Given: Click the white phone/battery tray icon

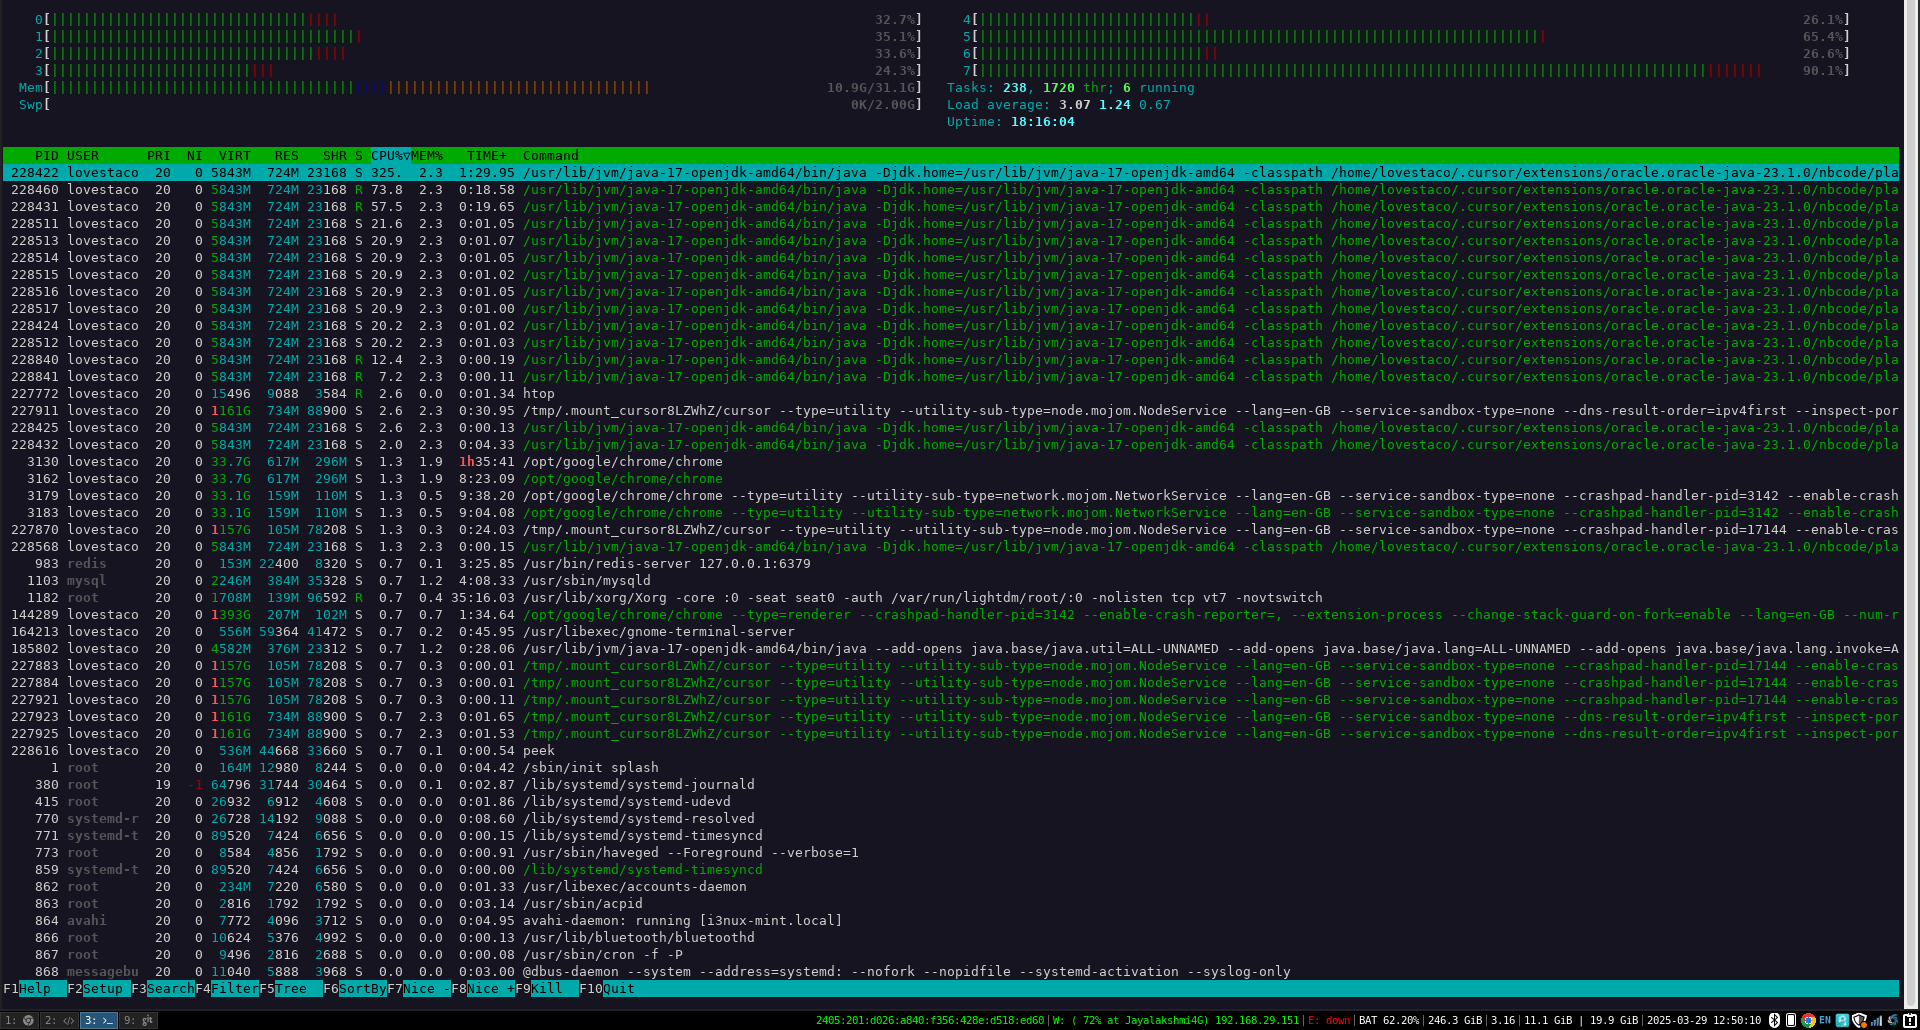Looking at the screenshot, I should 1791,1020.
